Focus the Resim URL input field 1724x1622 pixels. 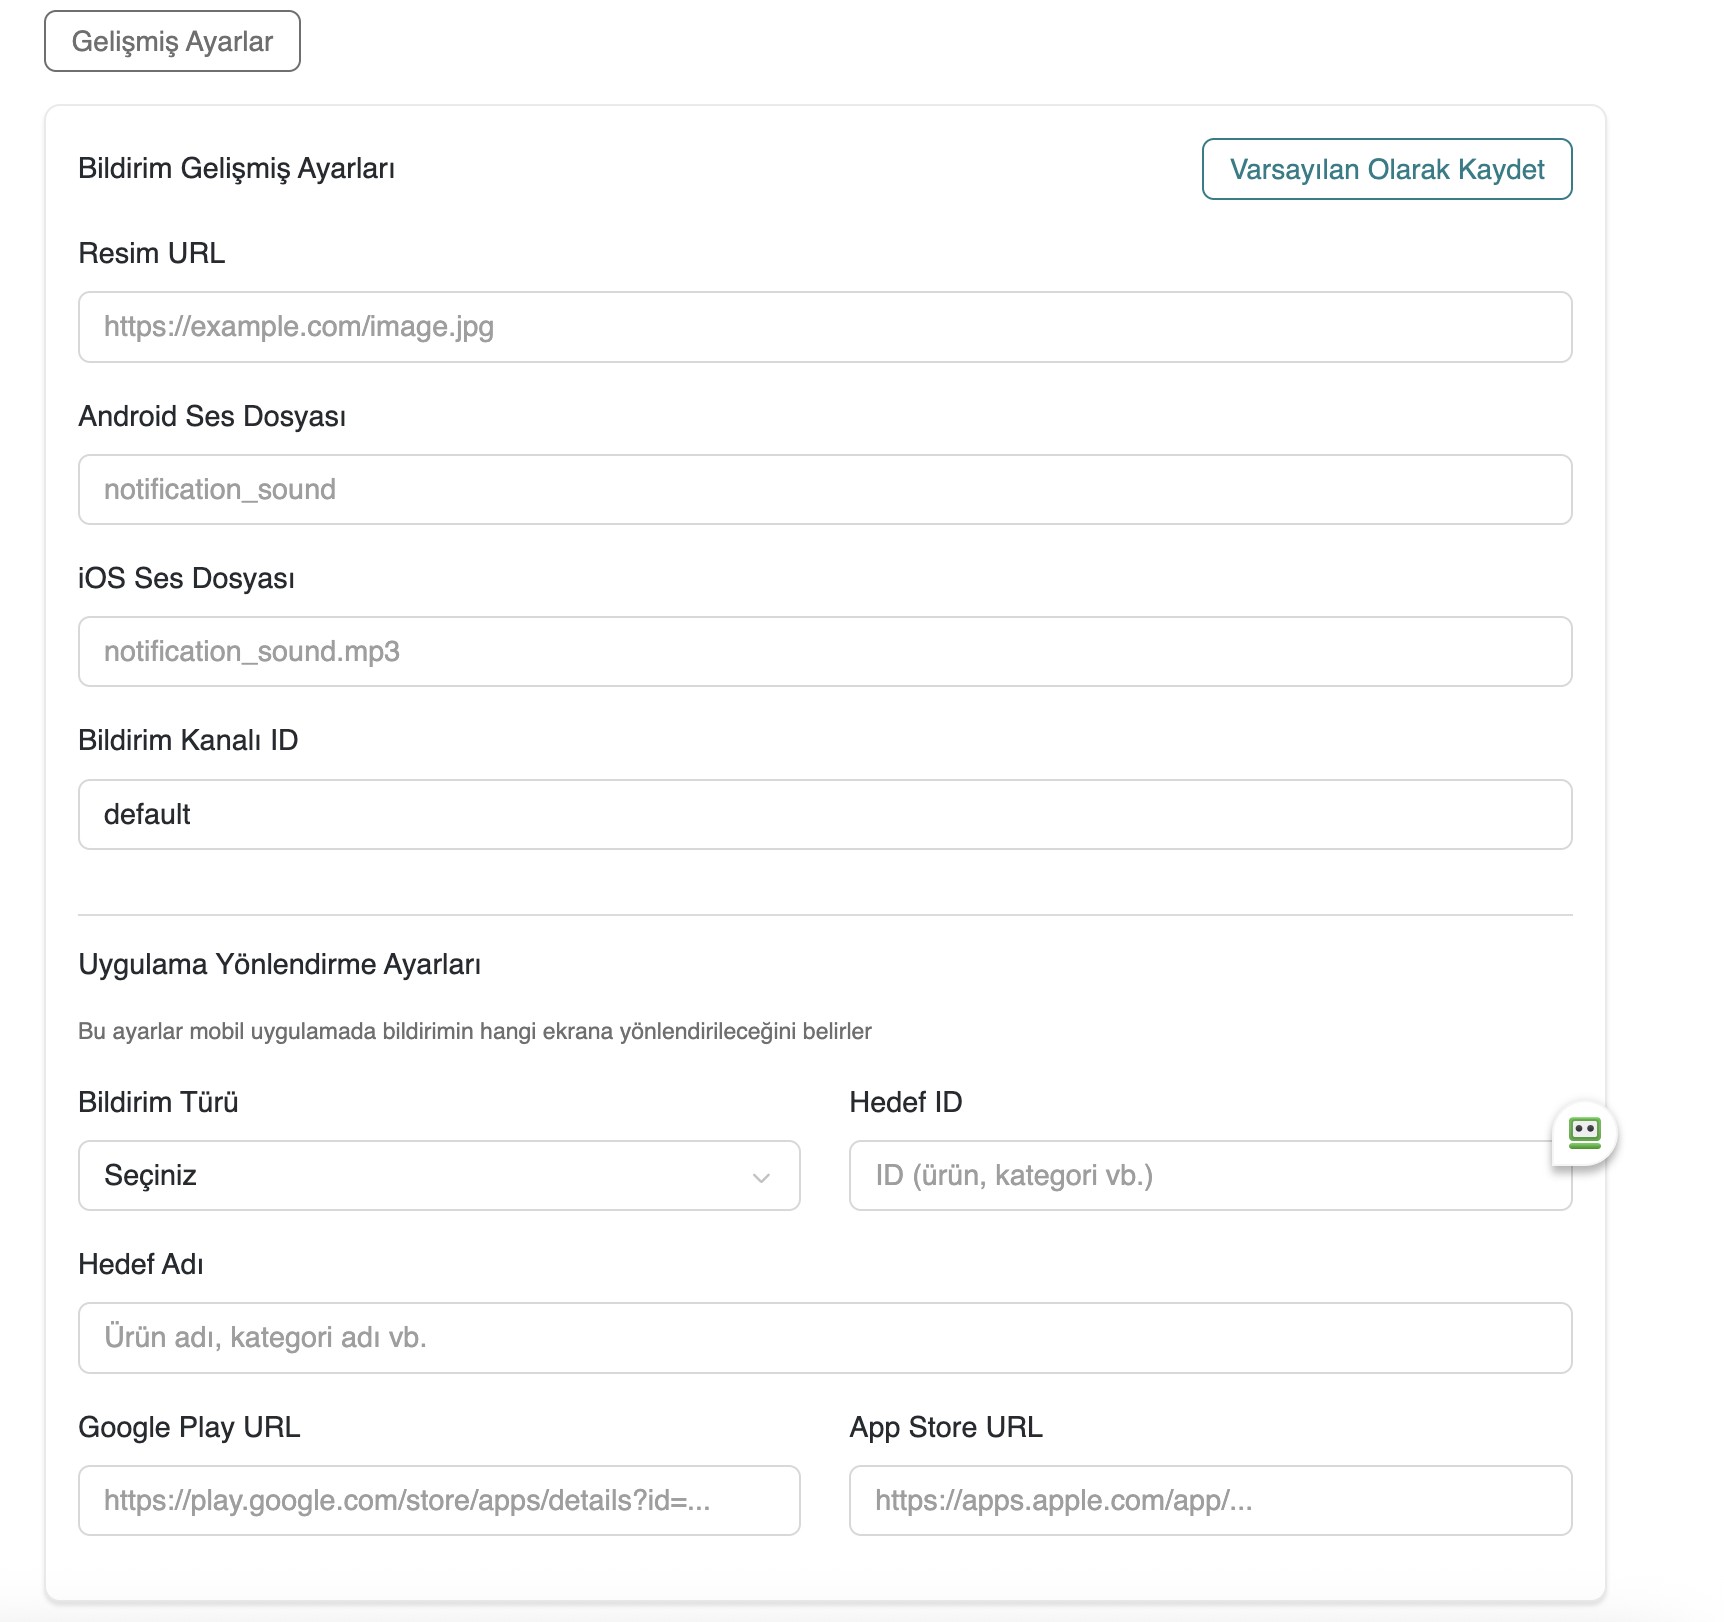click(x=824, y=327)
